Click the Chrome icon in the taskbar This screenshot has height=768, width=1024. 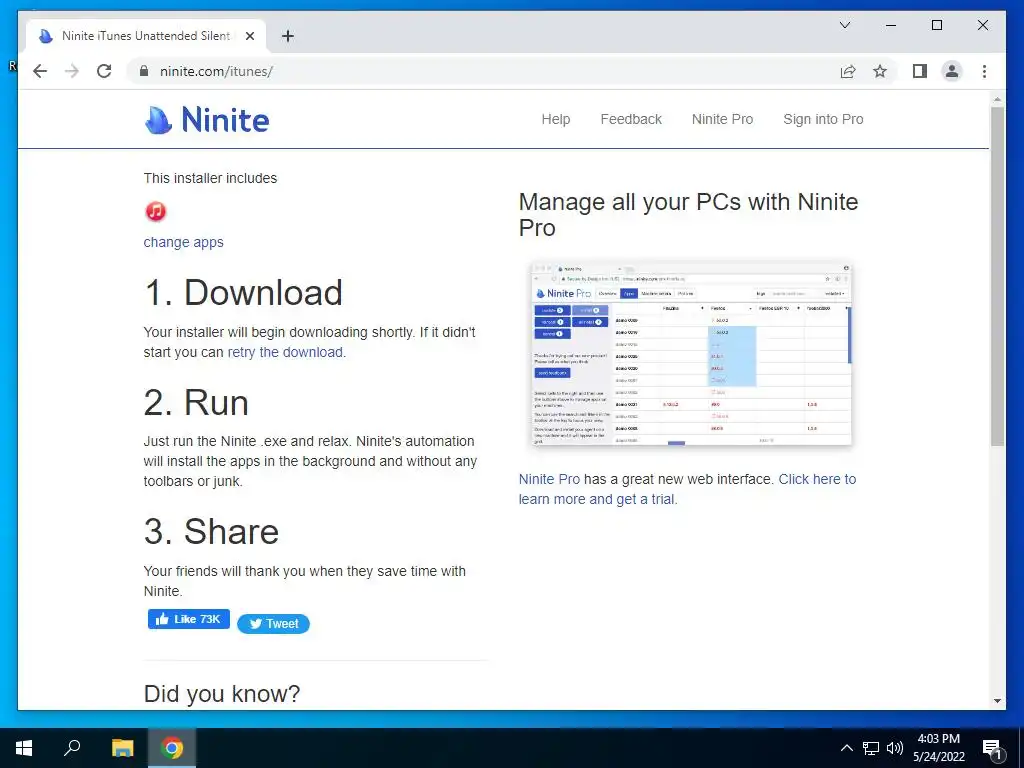click(172, 748)
